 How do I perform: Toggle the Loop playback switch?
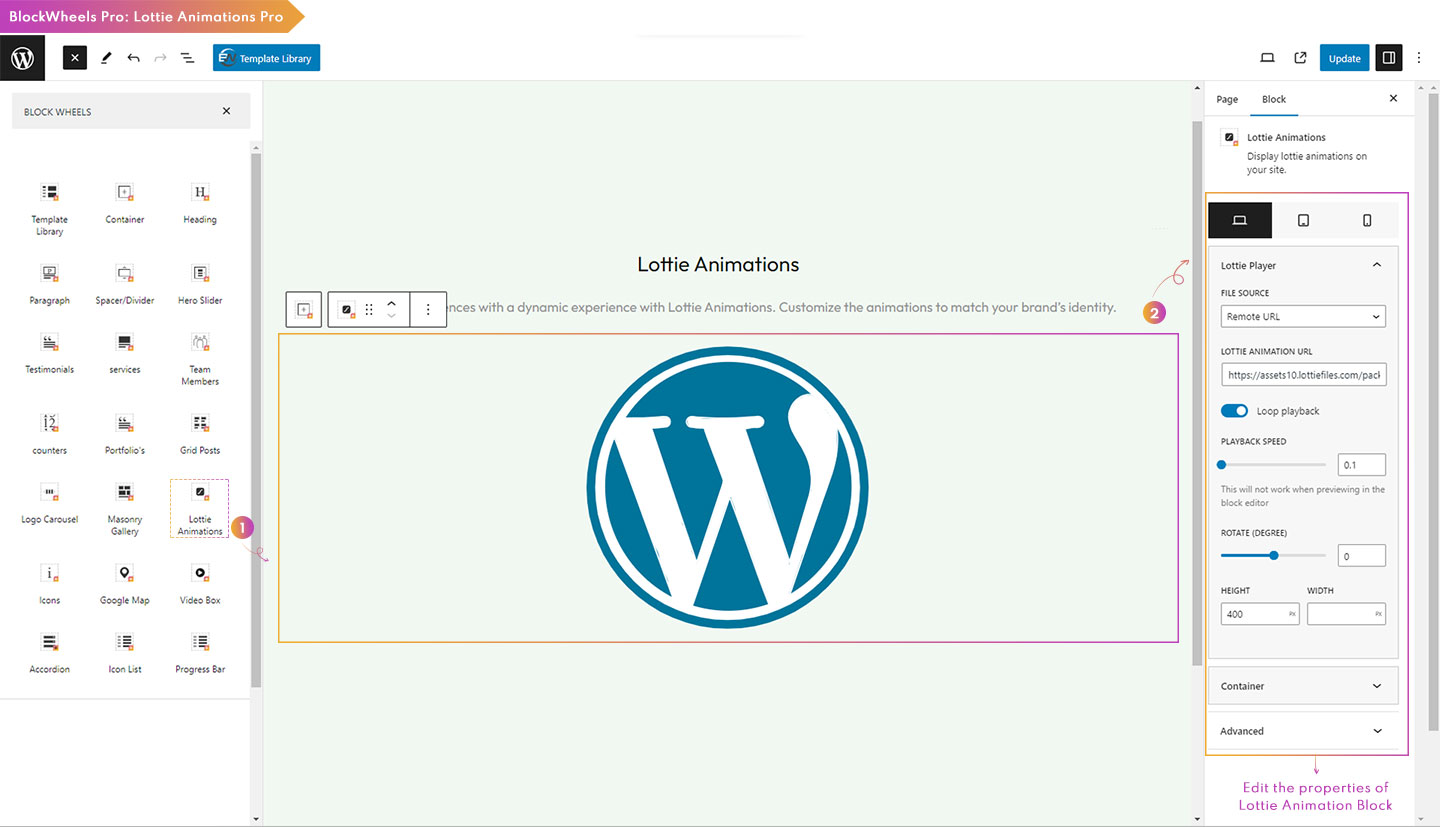[x=1234, y=411]
